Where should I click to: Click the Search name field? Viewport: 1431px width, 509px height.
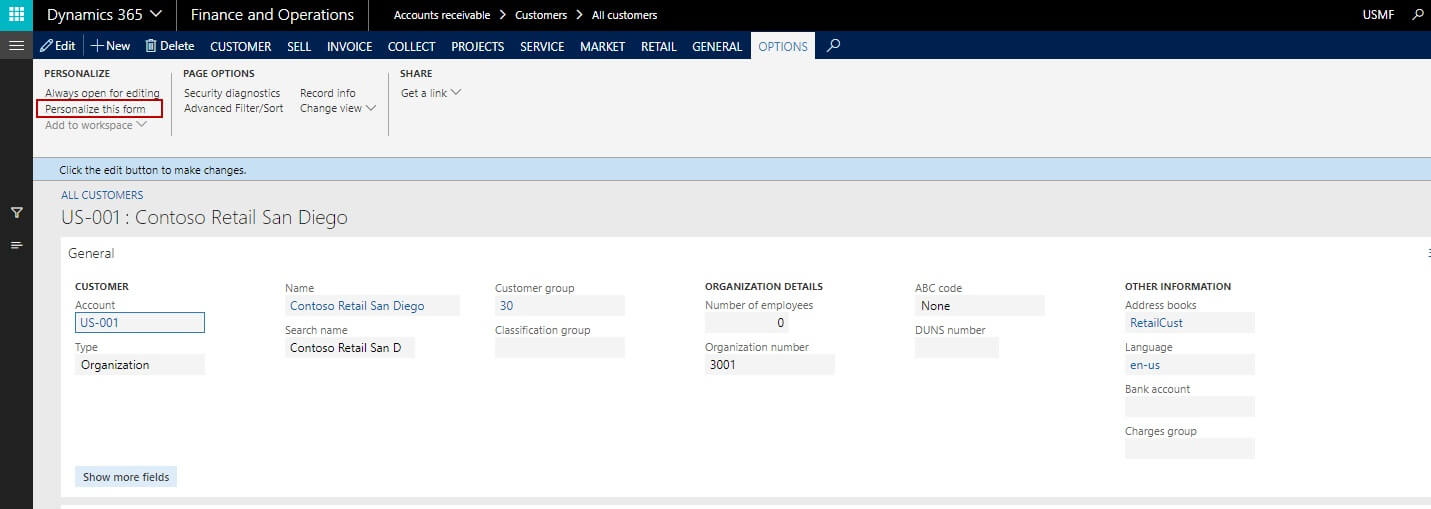(x=350, y=348)
